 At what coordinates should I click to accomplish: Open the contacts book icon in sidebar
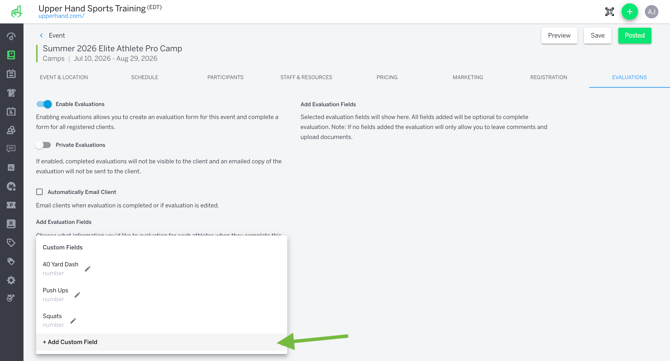(12, 224)
